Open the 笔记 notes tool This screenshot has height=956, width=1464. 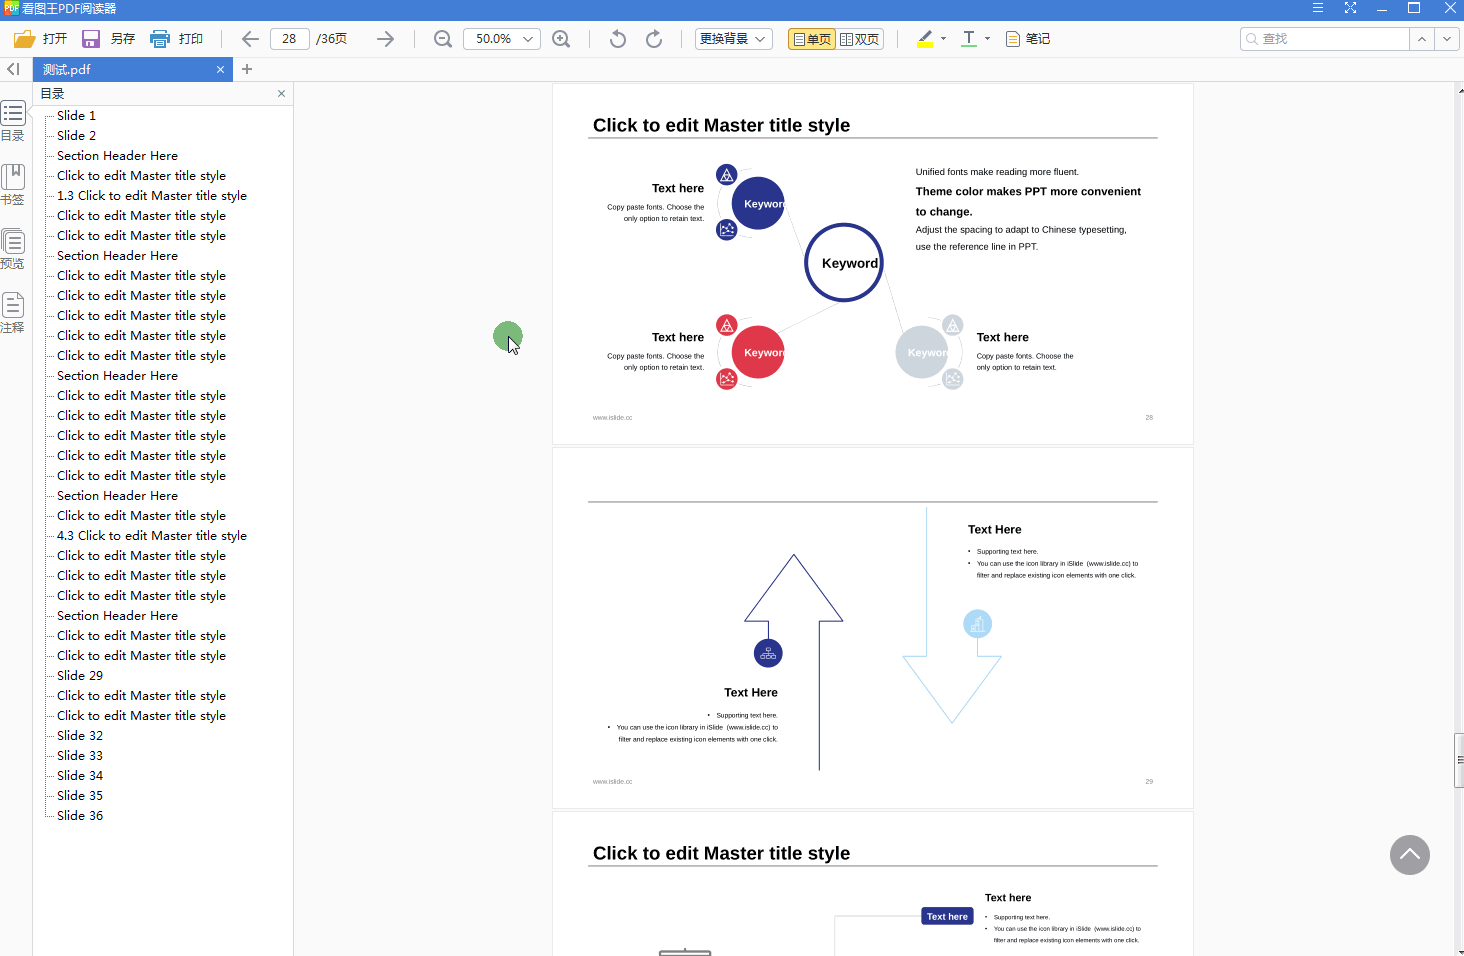[x=1028, y=39]
